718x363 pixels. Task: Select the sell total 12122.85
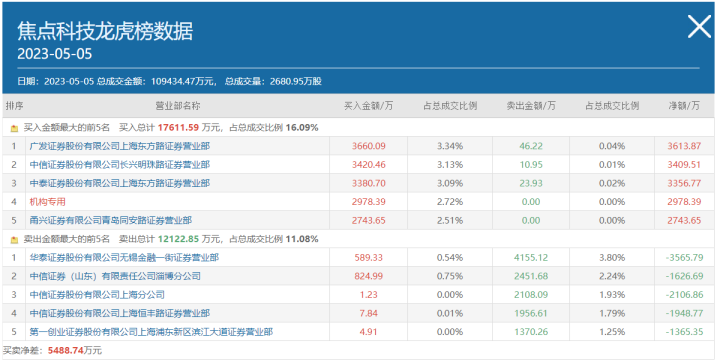[x=178, y=239]
